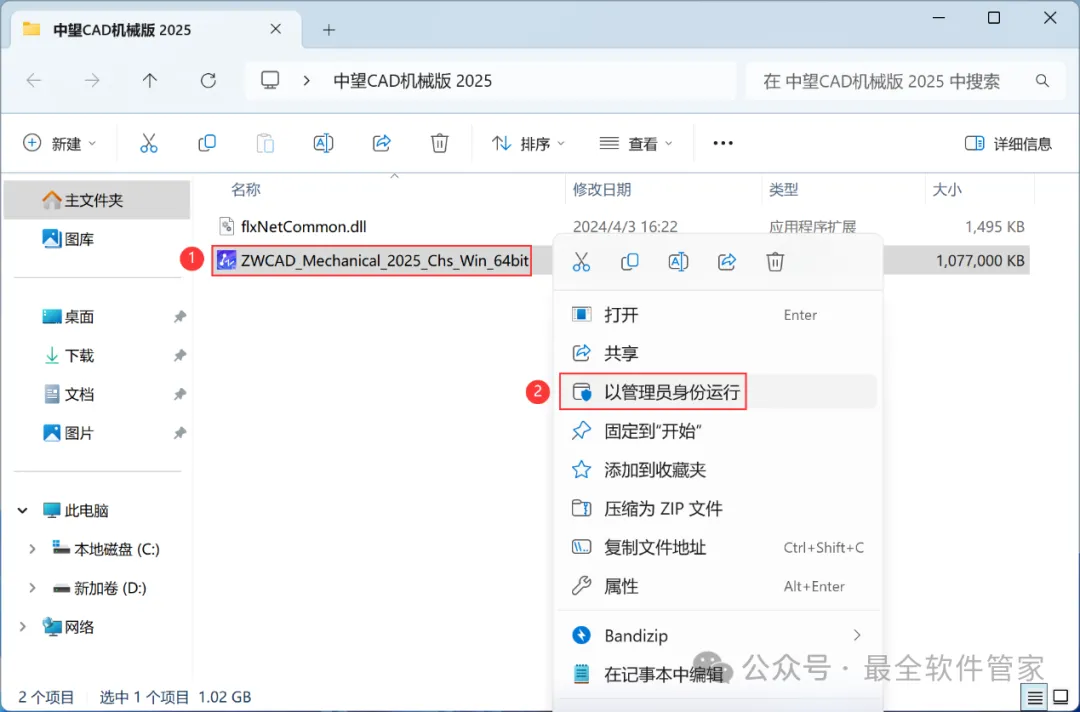Choose 打开 in the context menu

coord(718,315)
